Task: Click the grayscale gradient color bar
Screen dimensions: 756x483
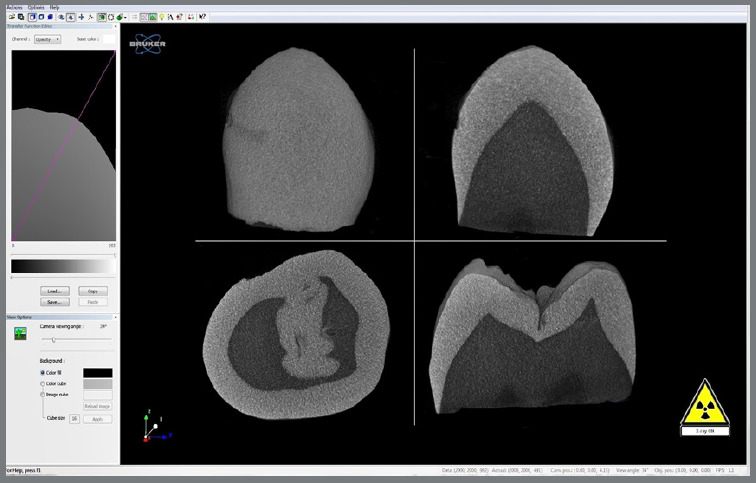Action: coord(63,267)
